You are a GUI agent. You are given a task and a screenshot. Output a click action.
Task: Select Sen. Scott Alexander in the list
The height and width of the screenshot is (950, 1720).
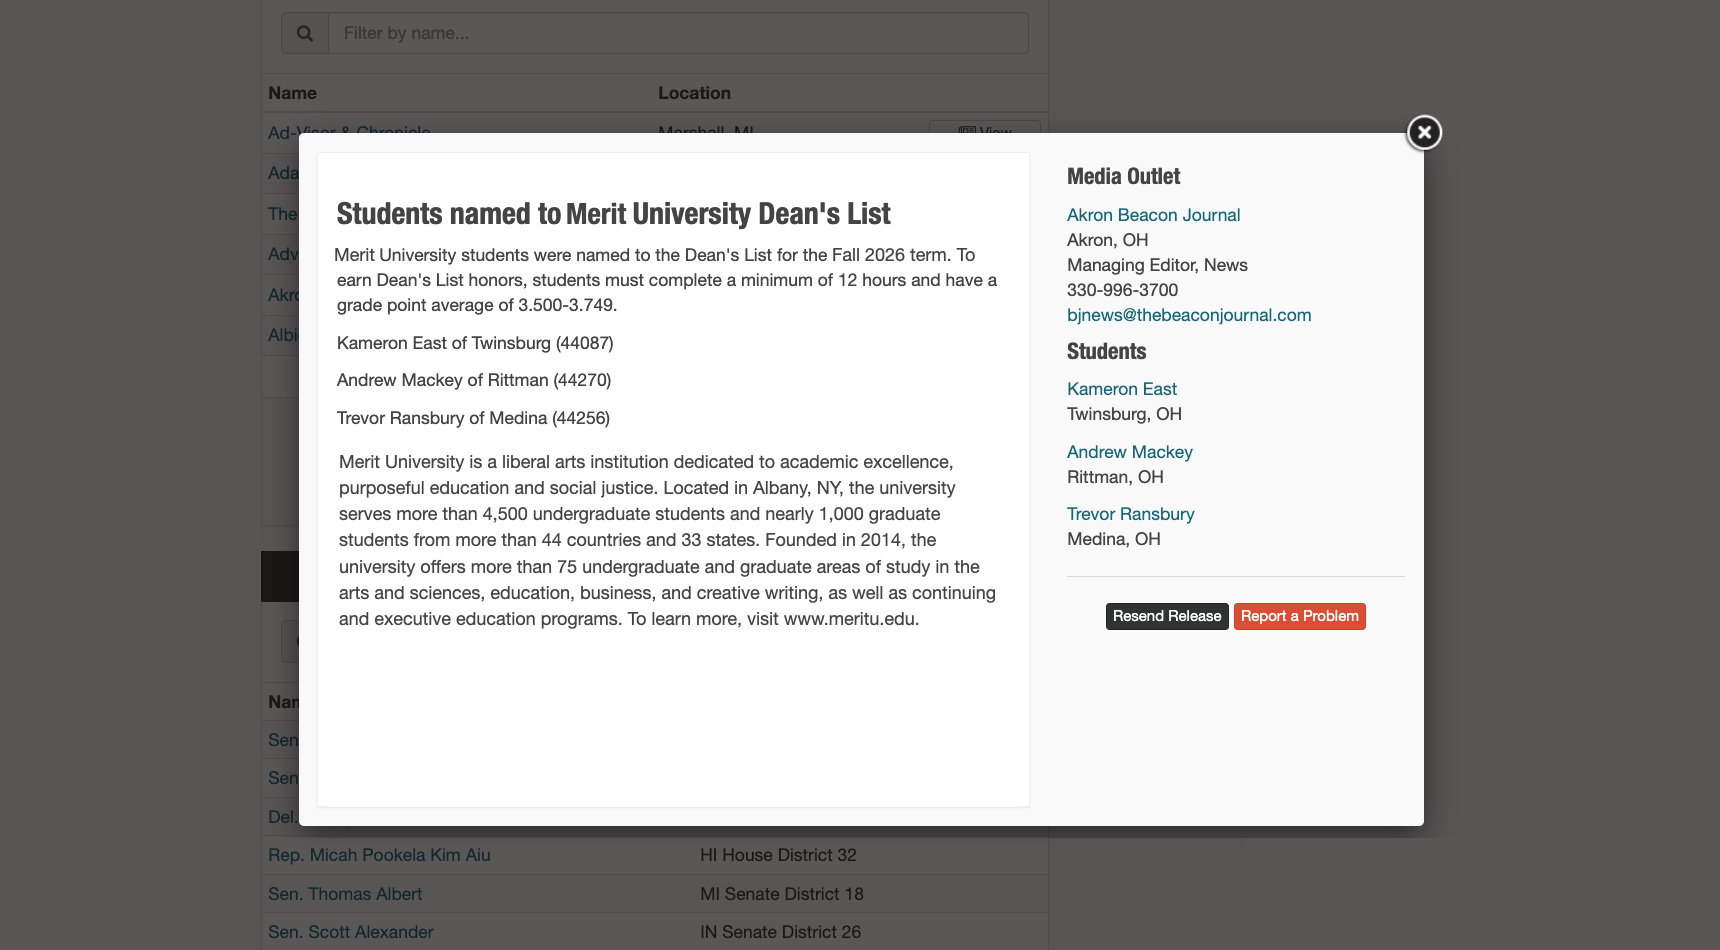click(x=350, y=932)
